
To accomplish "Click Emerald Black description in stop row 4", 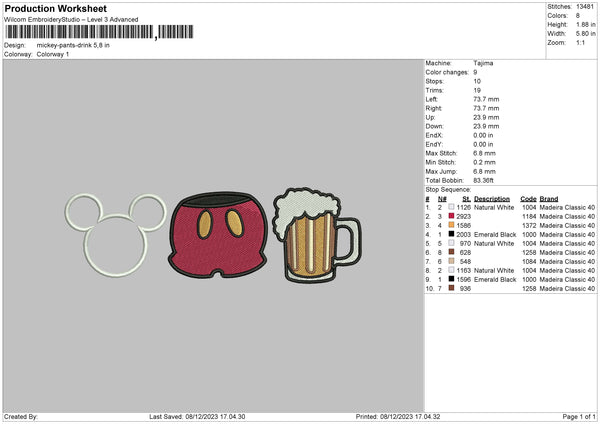I will click(495, 235).
